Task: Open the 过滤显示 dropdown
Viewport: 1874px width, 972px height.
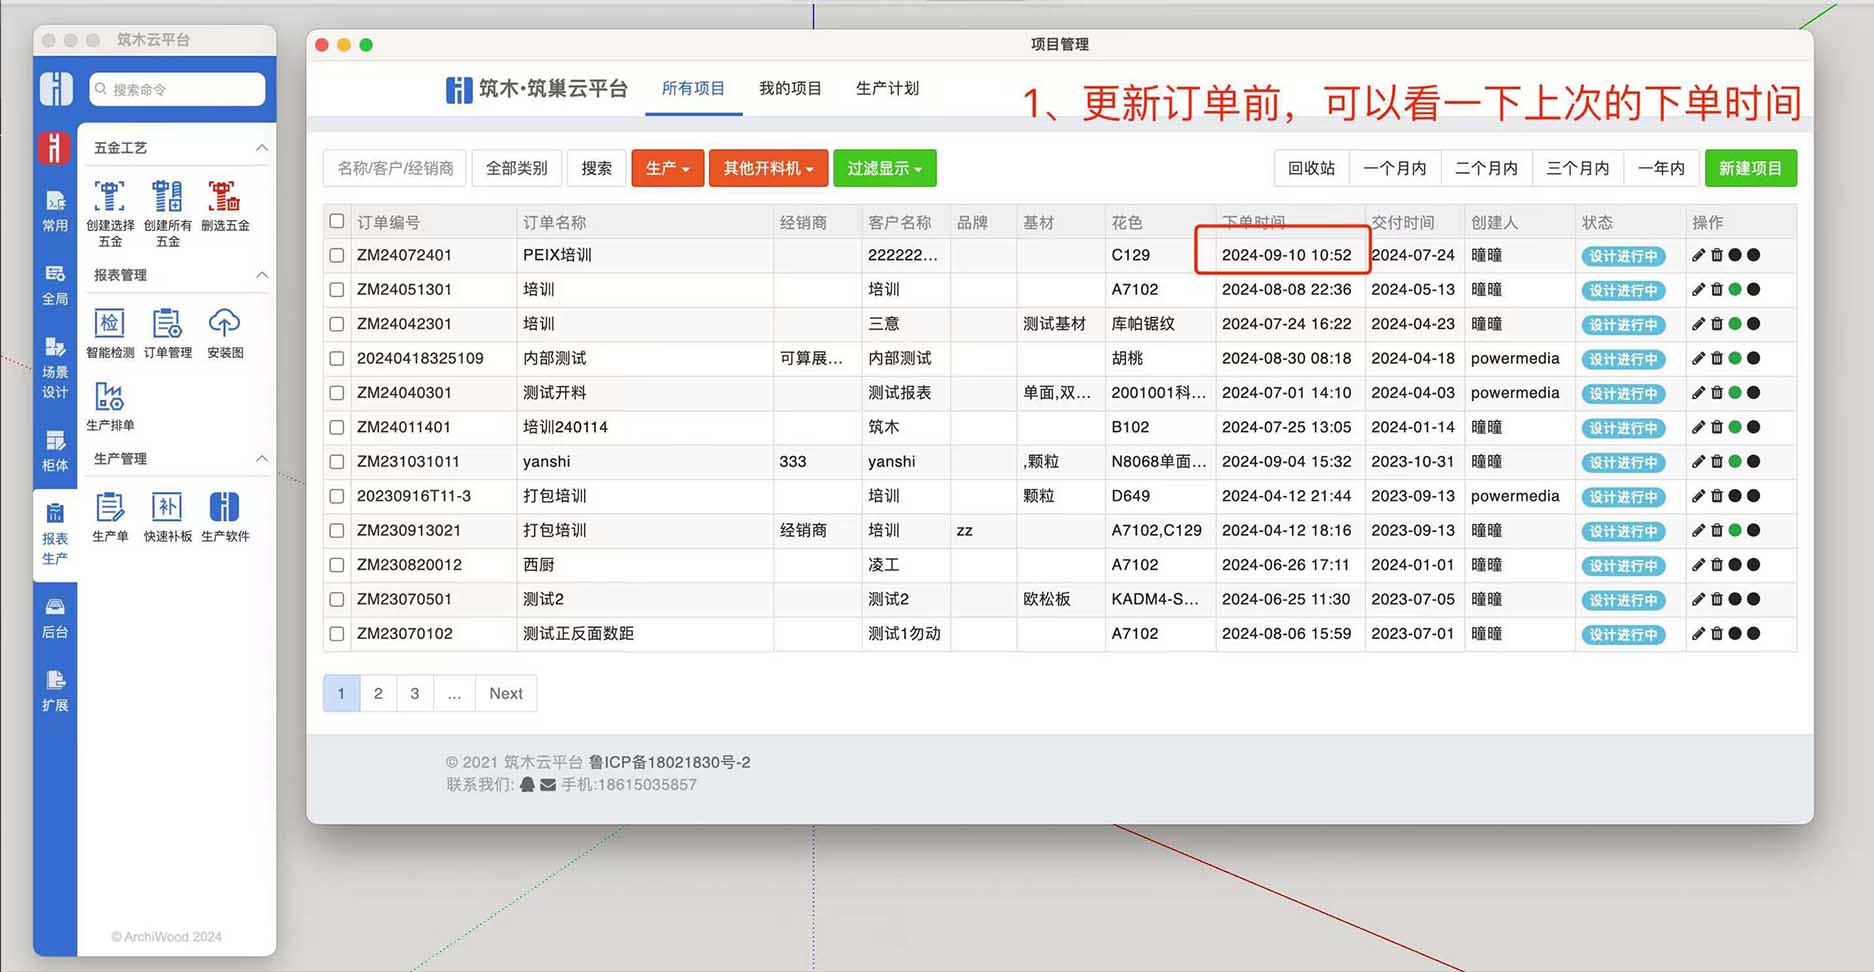Action: click(884, 168)
